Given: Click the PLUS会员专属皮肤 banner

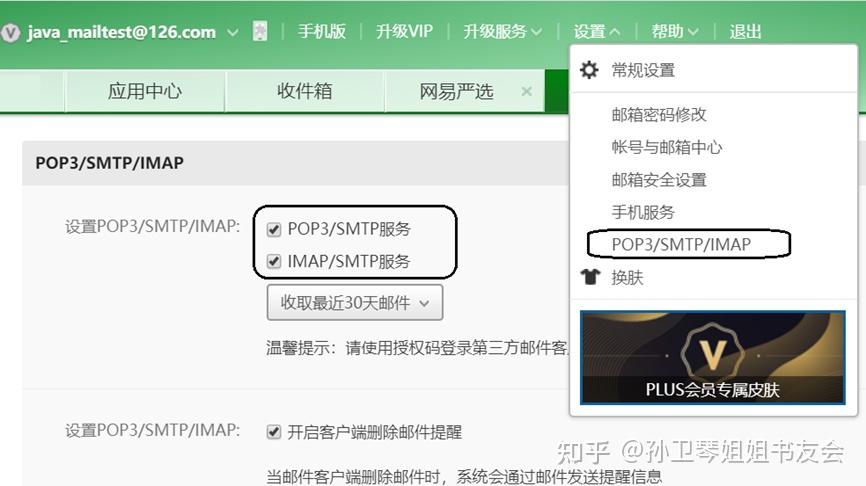Looking at the screenshot, I should (712, 357).
